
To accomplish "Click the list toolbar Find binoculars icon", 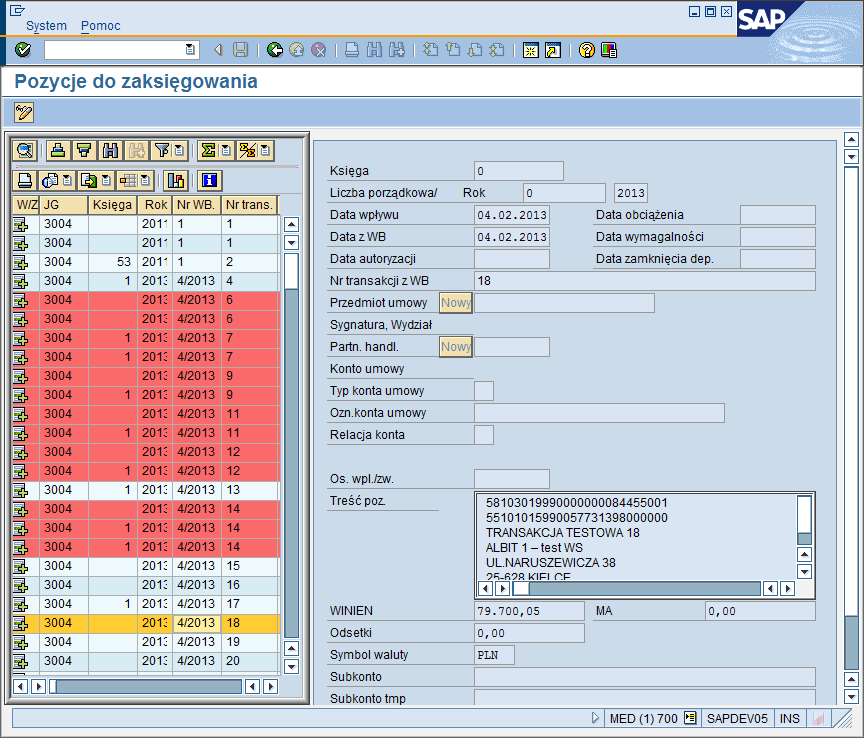I will click(110, 150).
